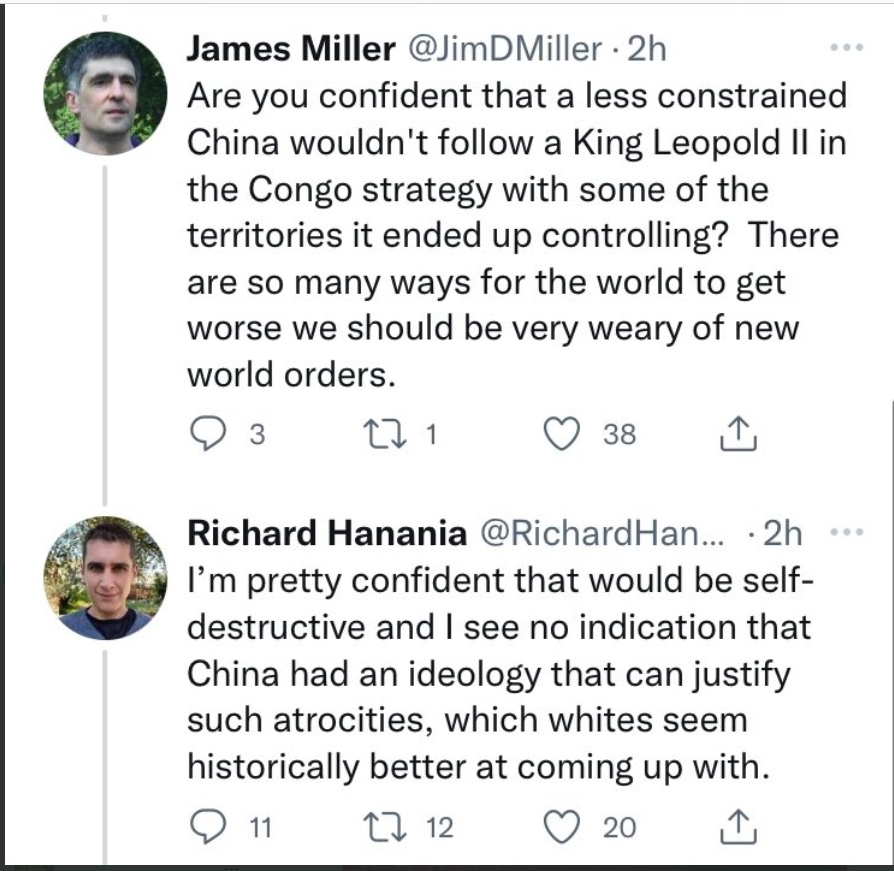Retweet James Miller's tweet
894x871 pixels.
(386, 434)
